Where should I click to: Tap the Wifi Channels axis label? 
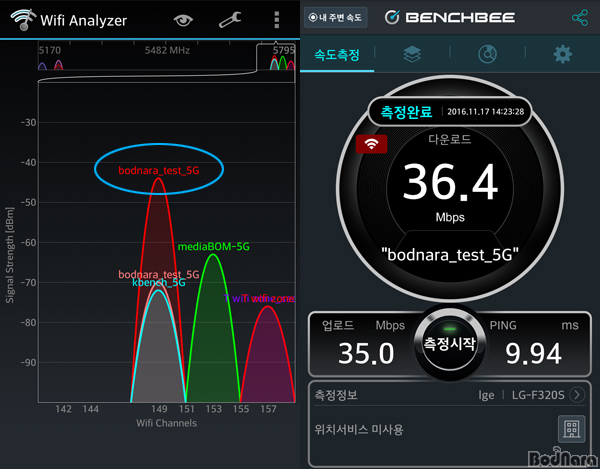166,423
